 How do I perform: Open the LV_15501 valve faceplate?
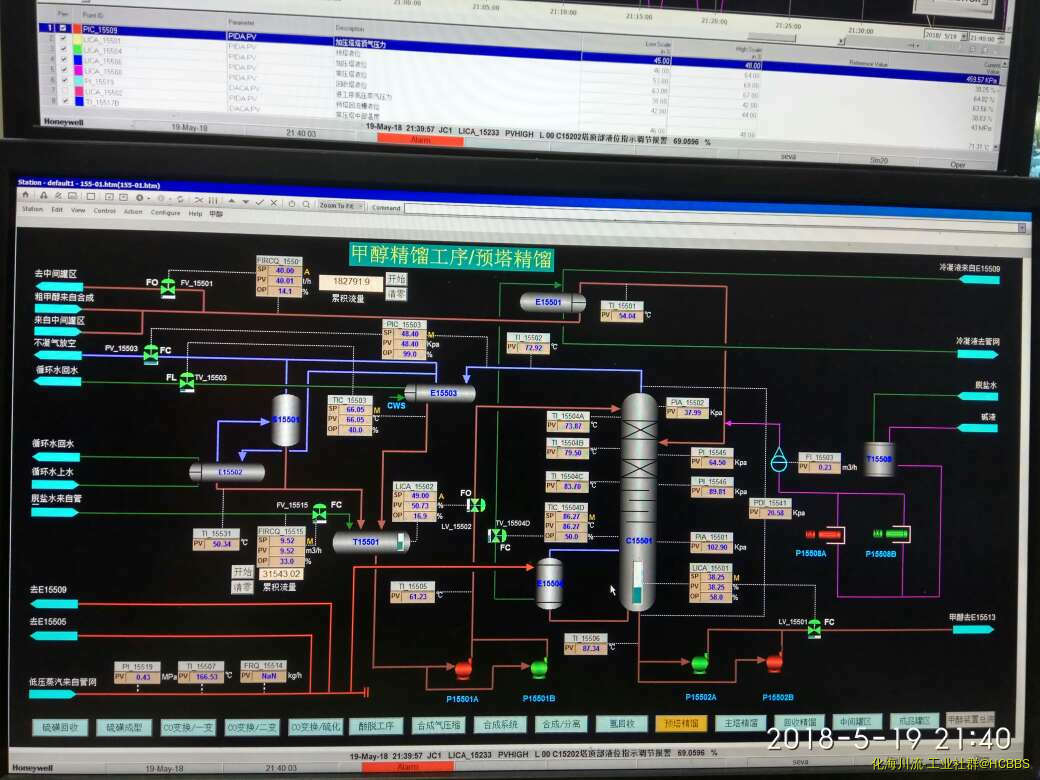point(815,627)
